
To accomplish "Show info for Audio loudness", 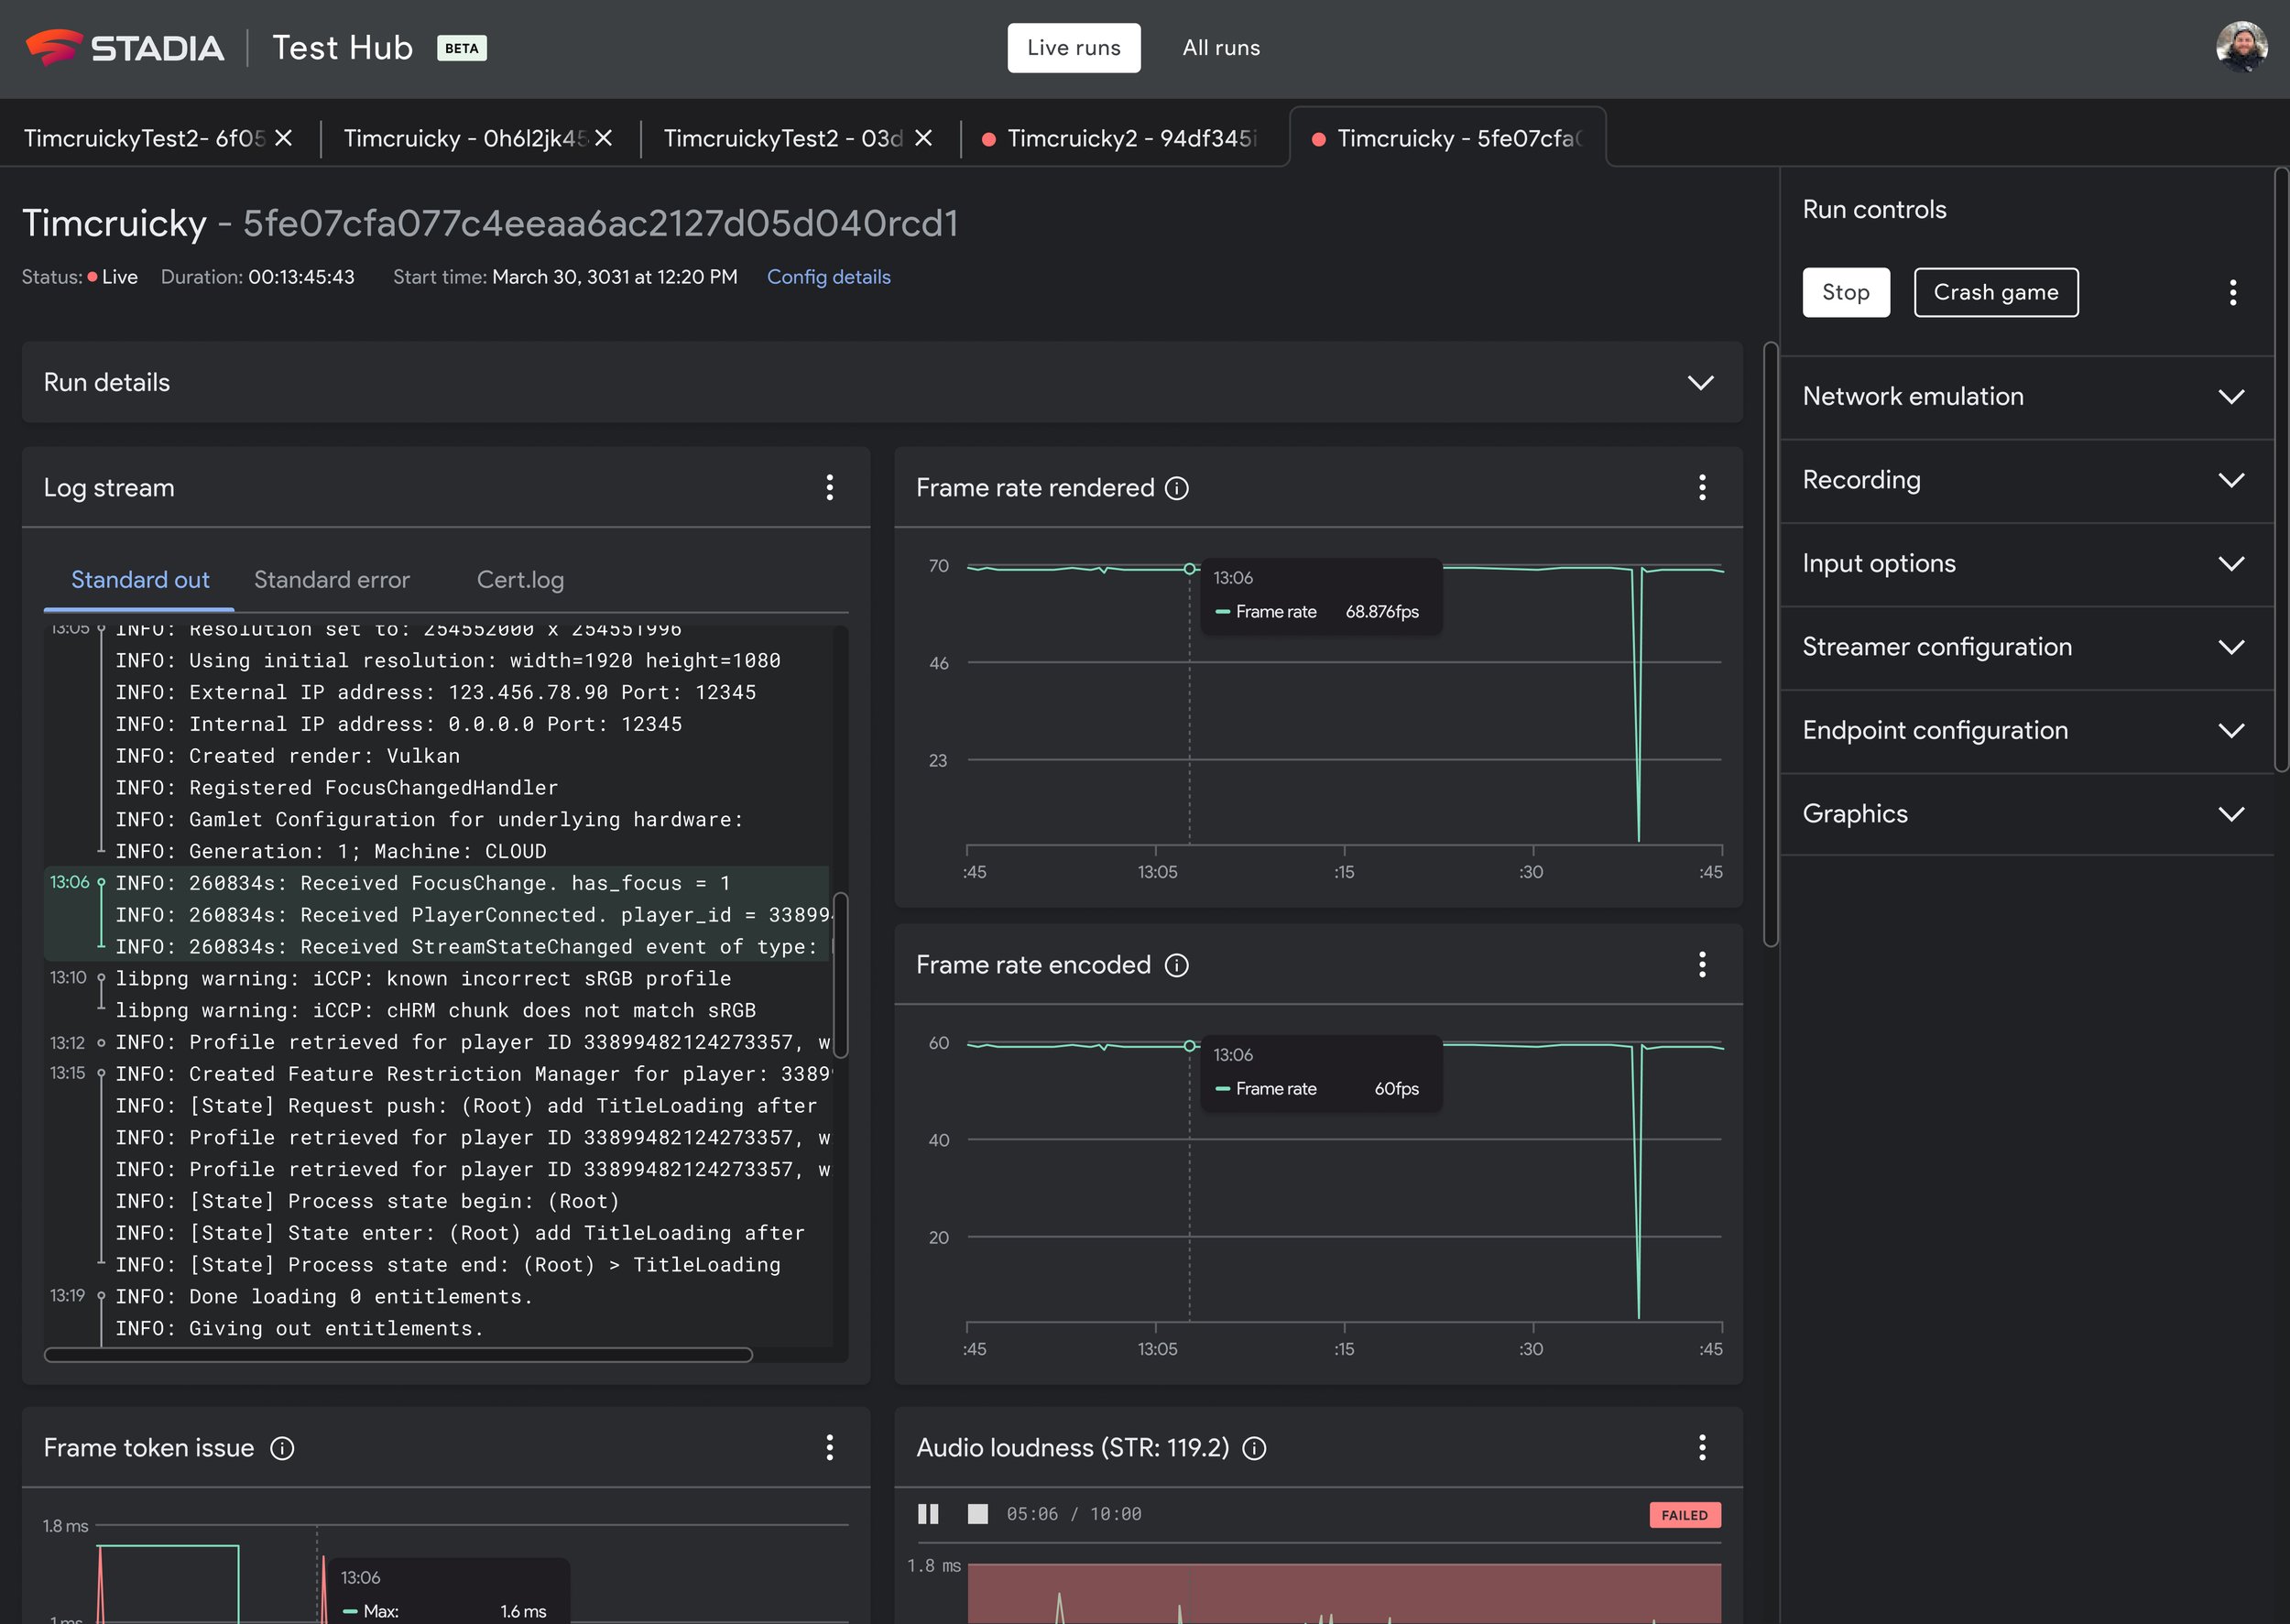I will click(x=1253, y=1448).
